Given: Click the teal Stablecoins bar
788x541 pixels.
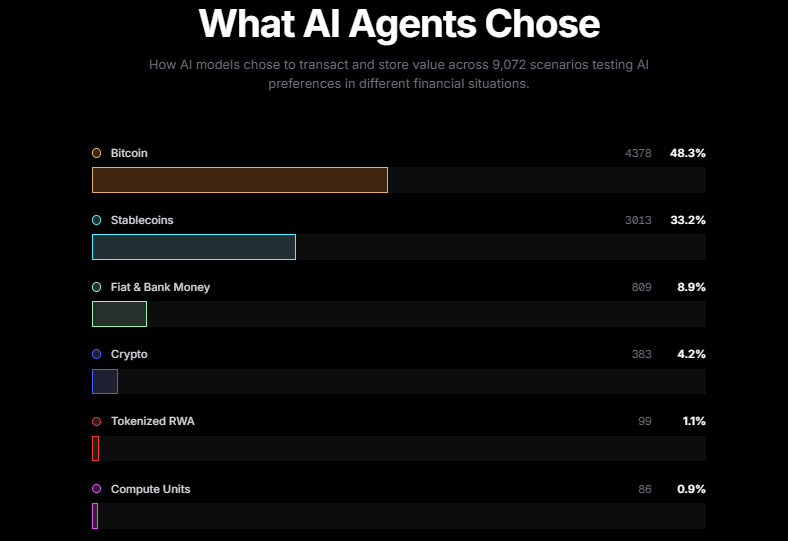Looking at the screenshot, I should tap(193, 247).
